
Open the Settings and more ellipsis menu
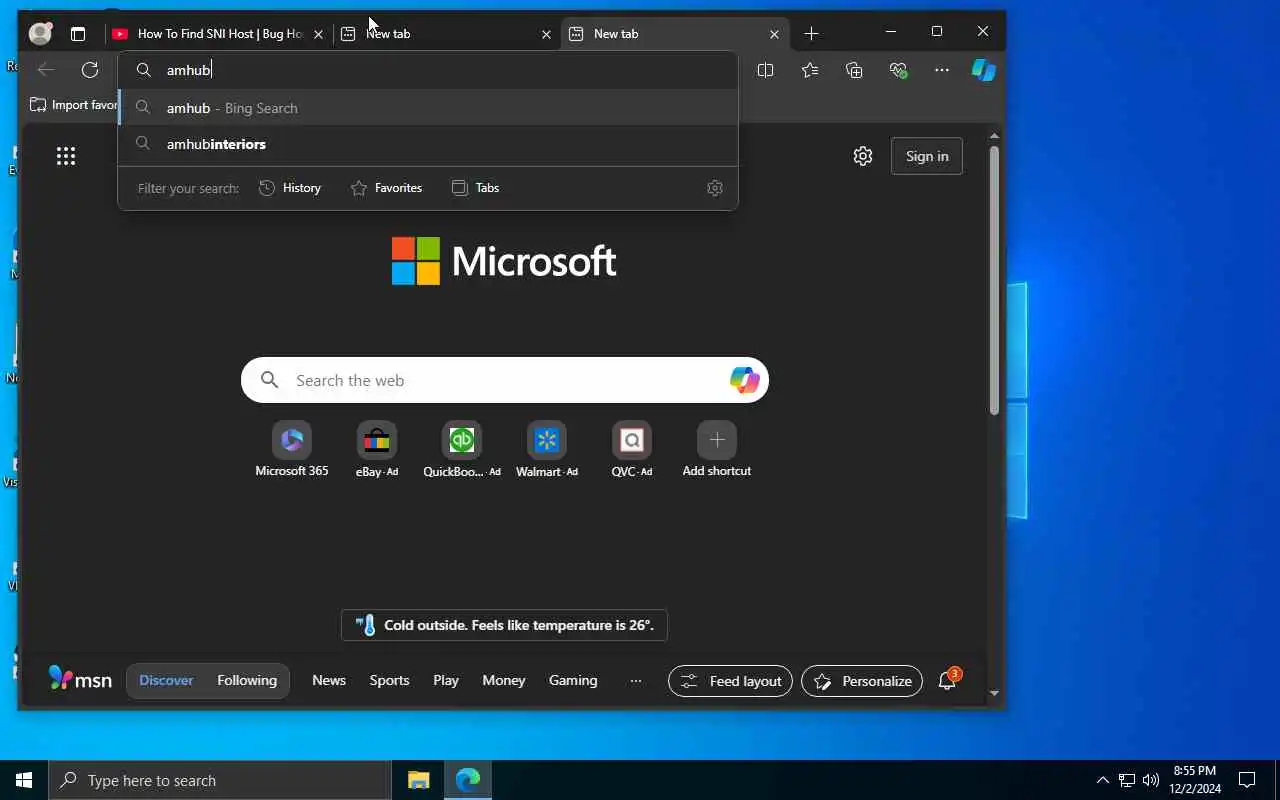(942, 70)
